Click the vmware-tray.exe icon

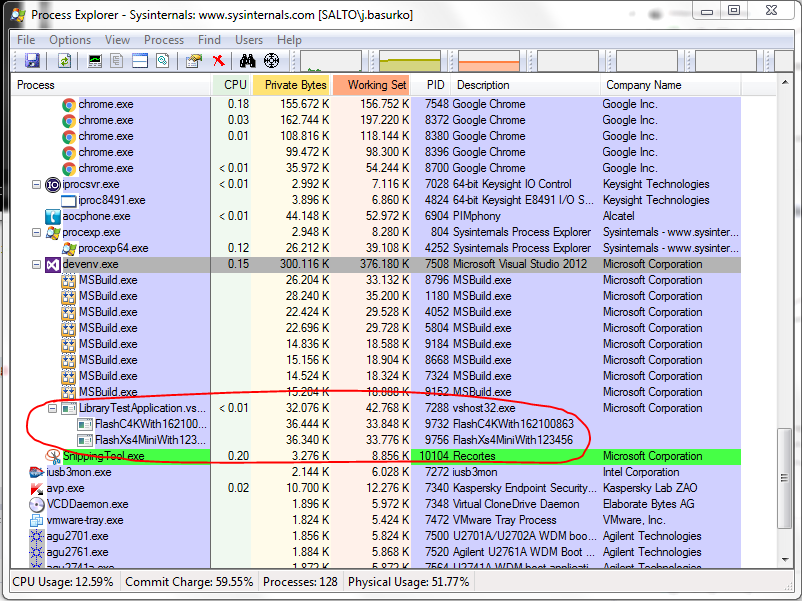[x=36, y=521]
